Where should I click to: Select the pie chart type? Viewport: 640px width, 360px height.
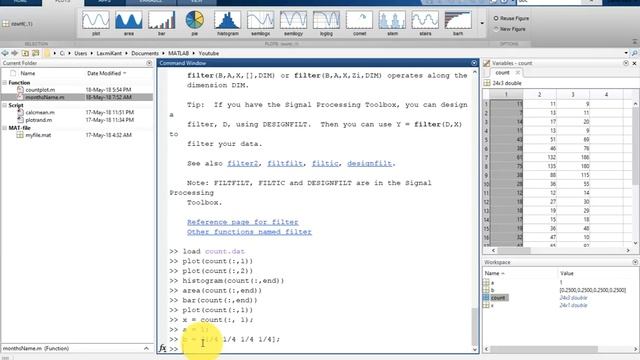click(195, 23)
